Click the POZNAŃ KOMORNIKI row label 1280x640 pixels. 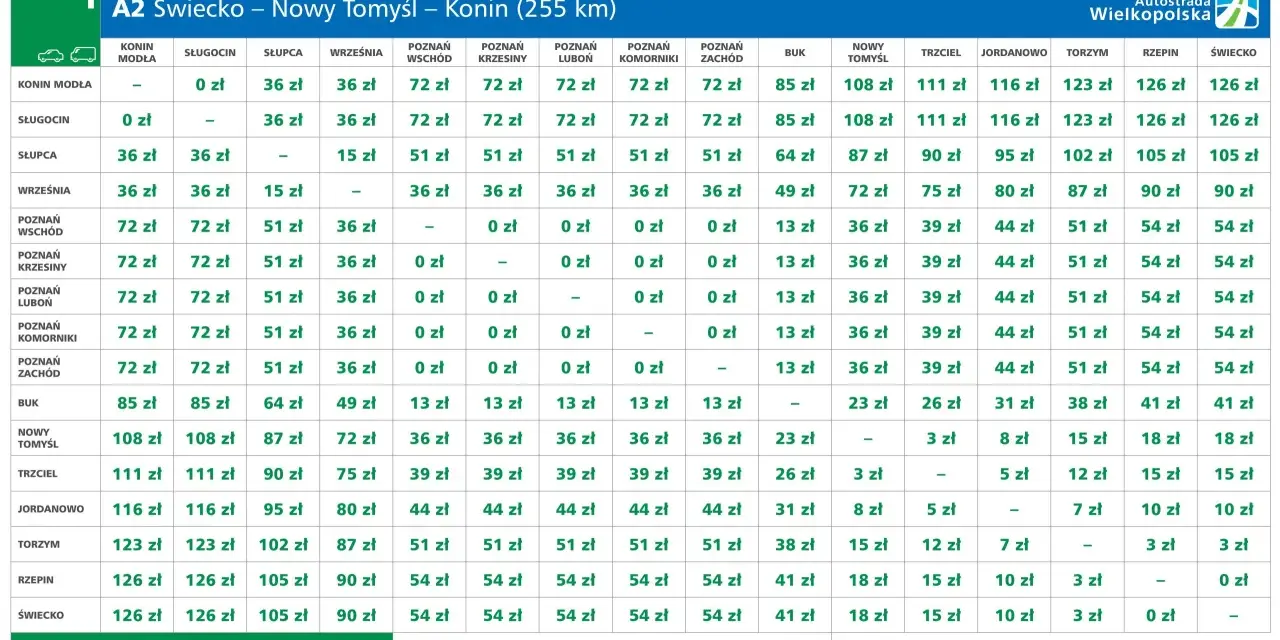[47, 332]
